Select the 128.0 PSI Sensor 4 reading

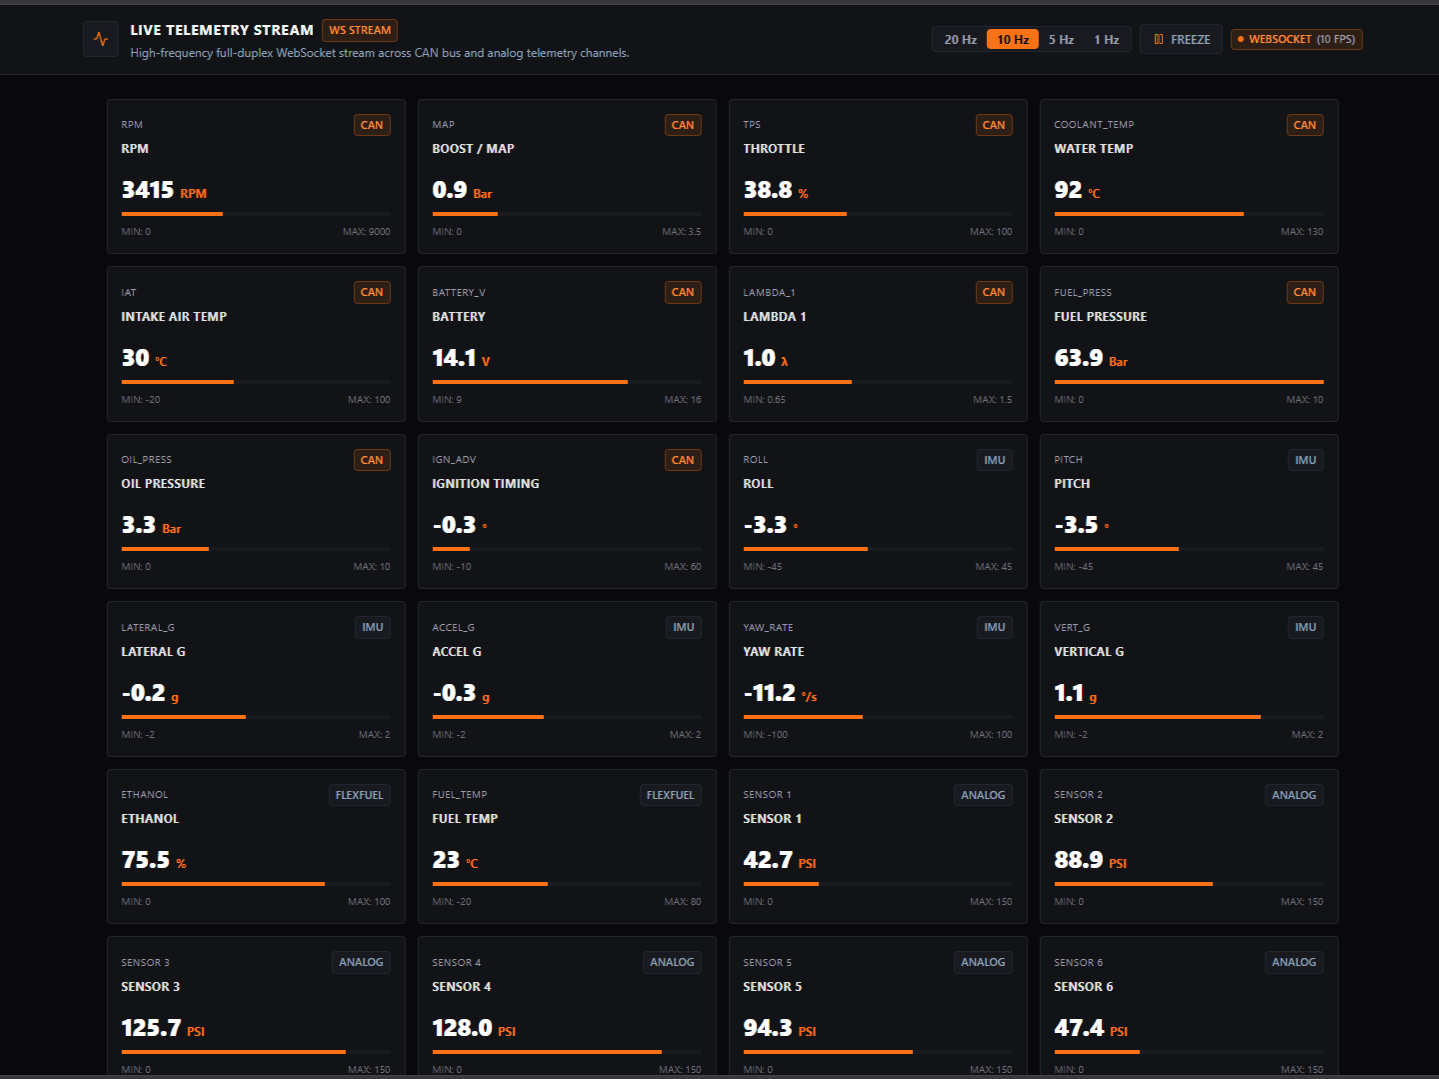[x=474, y=1028]
